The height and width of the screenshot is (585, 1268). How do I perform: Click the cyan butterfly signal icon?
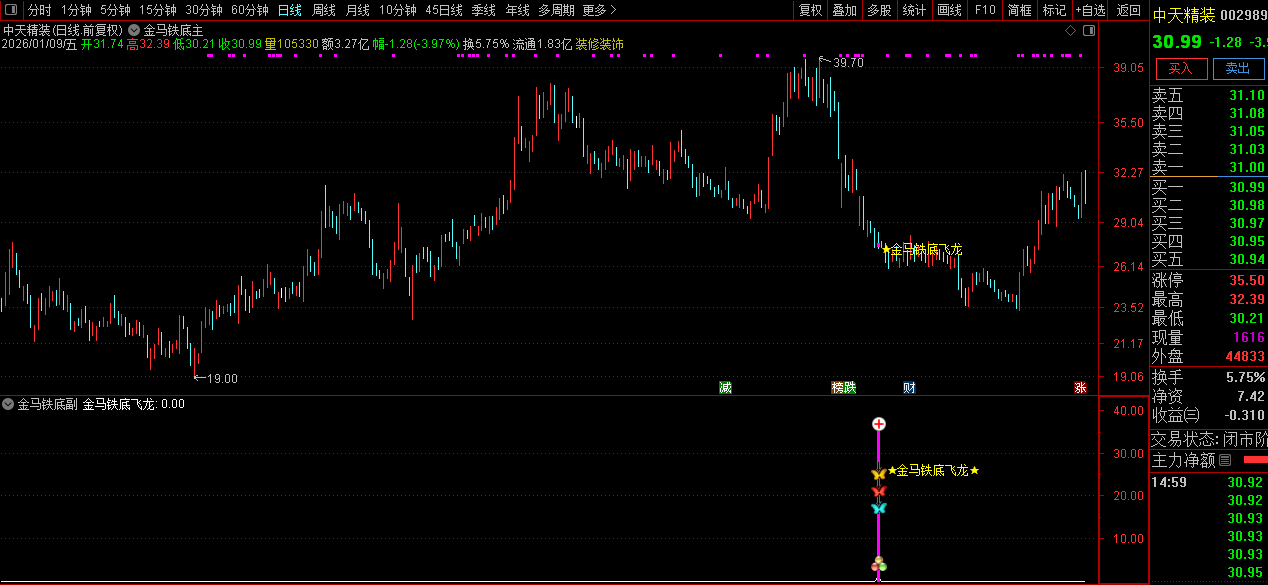(x=878, y=508)
